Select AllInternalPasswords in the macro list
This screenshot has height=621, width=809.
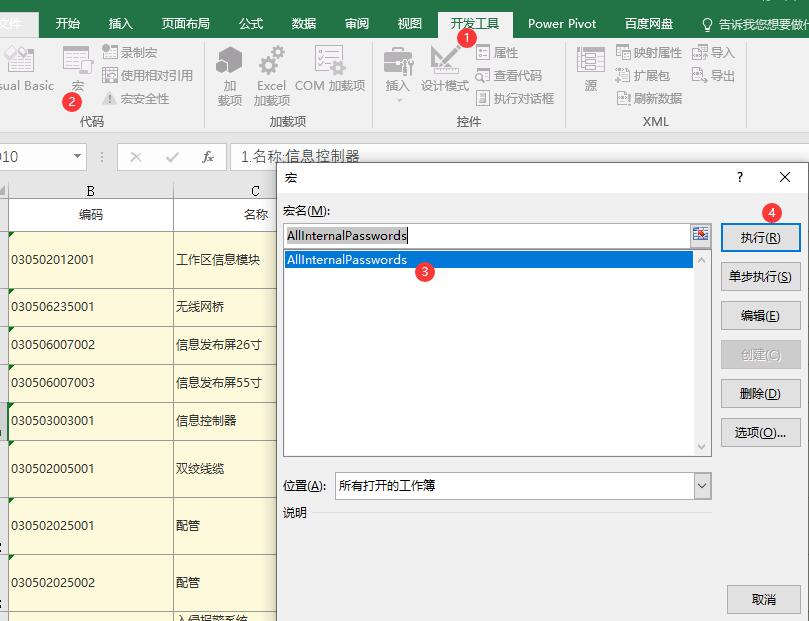(x=347, y=260)
